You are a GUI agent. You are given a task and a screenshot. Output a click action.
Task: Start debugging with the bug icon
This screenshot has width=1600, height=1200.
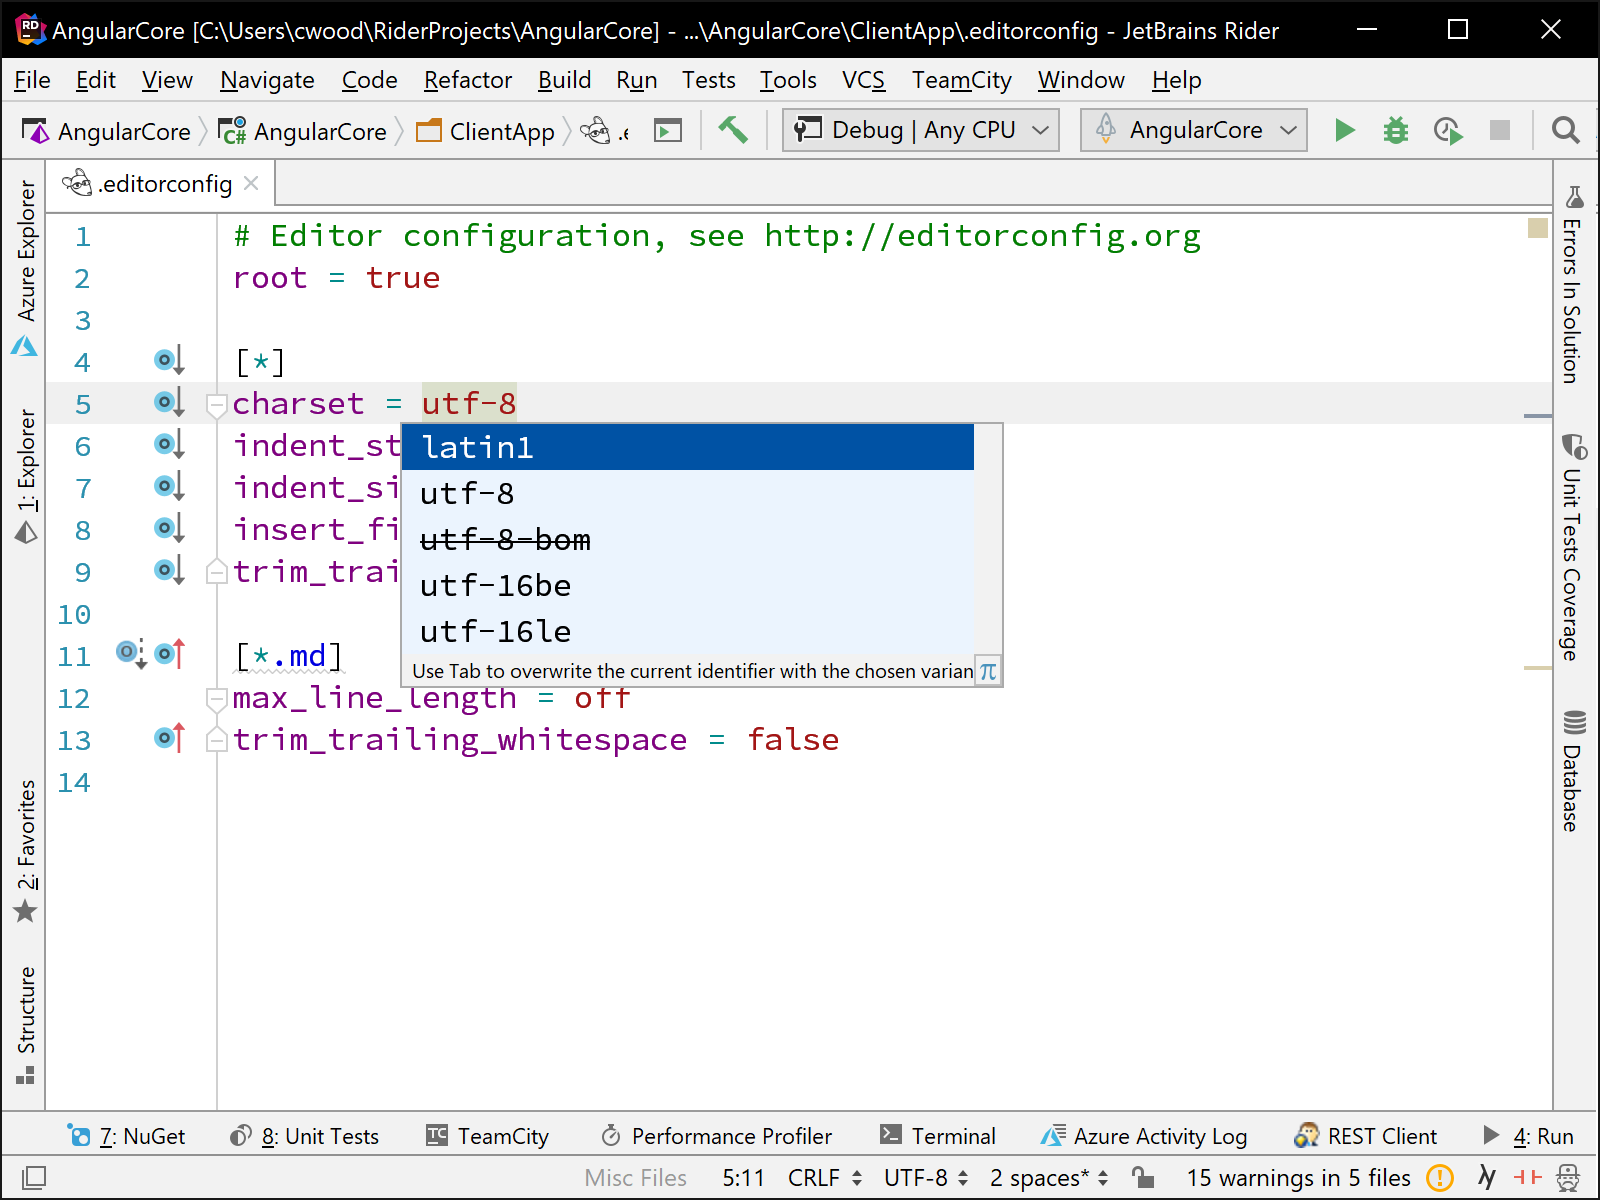tap(1395, 130)
